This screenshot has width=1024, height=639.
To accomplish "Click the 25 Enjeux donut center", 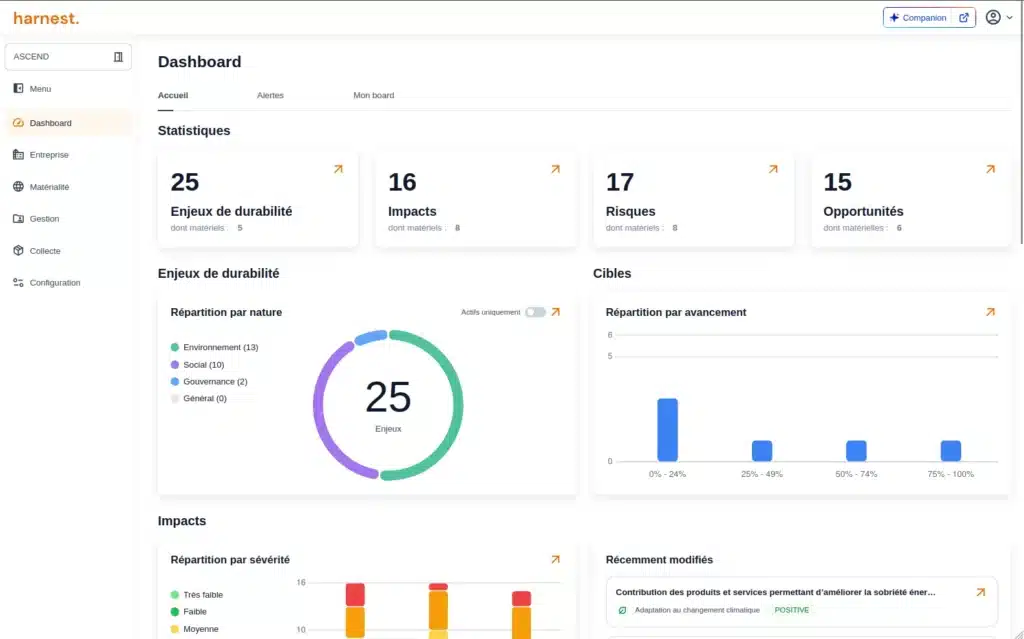I will 388,405.
